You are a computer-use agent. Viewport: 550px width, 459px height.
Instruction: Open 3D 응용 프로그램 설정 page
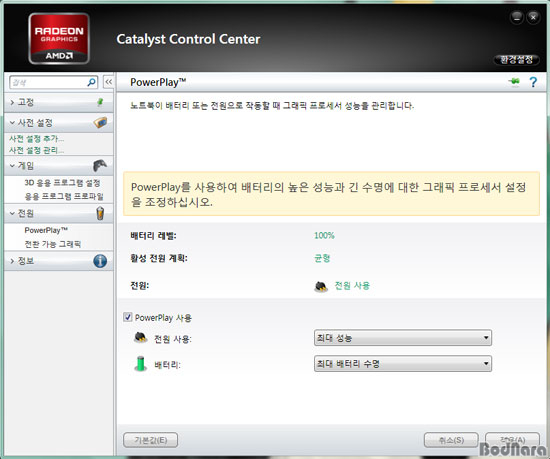click(x=62, y=183)
